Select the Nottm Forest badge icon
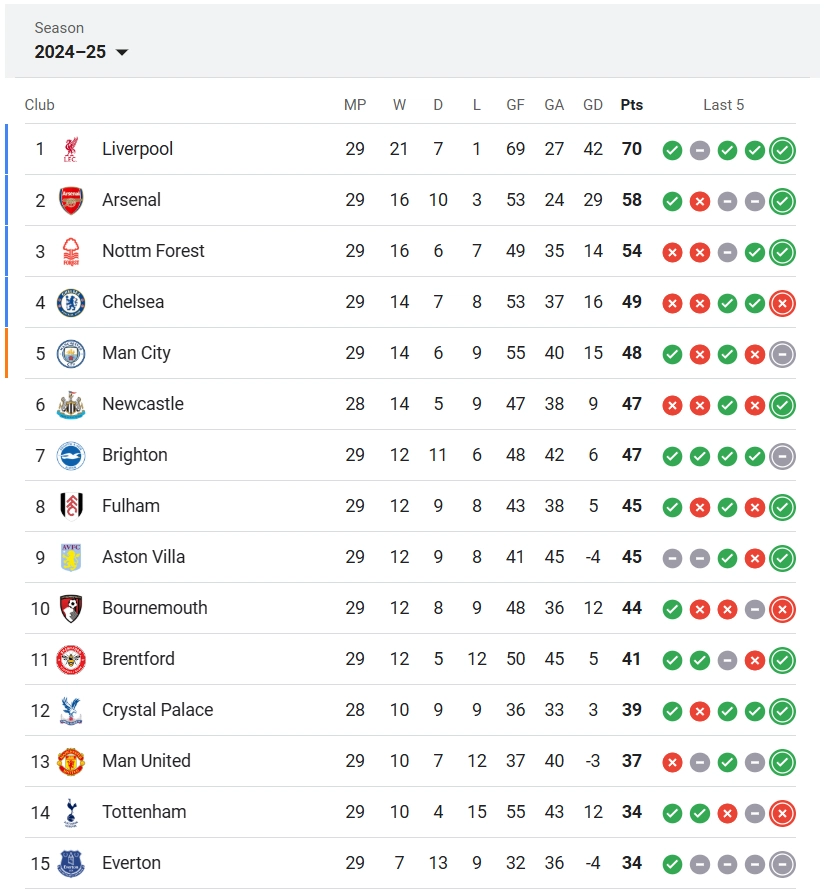The width and height of the screenshot is (824, 893). (71, 251)
